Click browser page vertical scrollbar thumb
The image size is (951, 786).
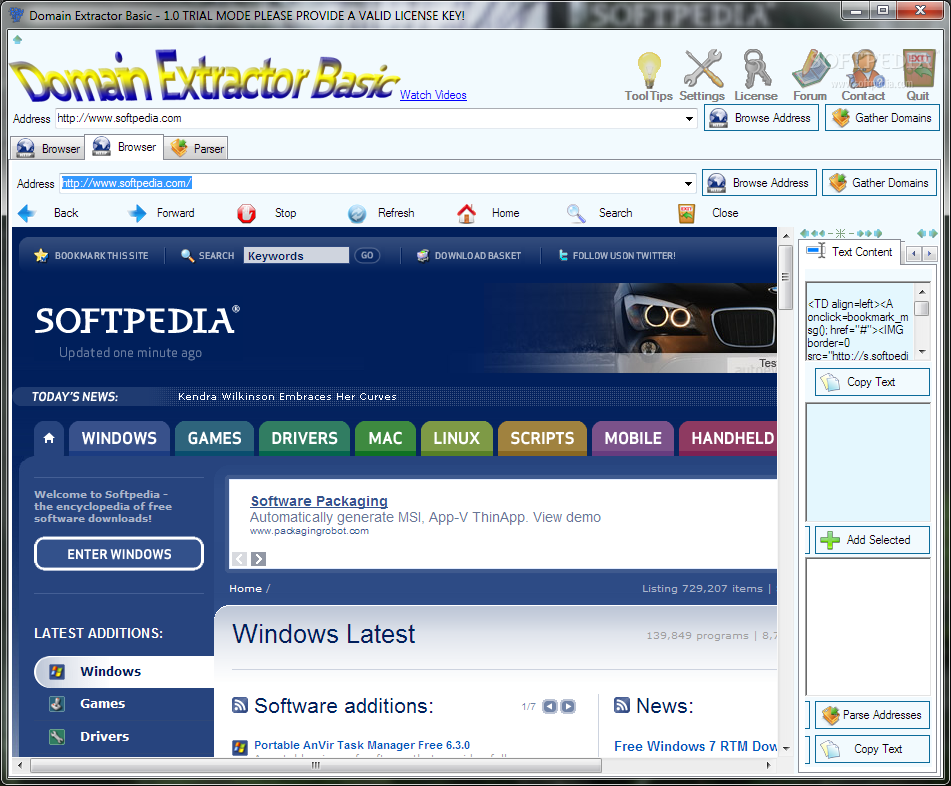click(785, 277)
